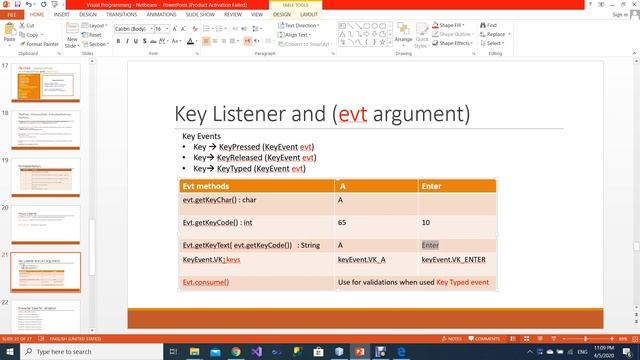The image size is (640, 360).
Task: Switch to the REVIEW tab
Action: pos(233,15)
